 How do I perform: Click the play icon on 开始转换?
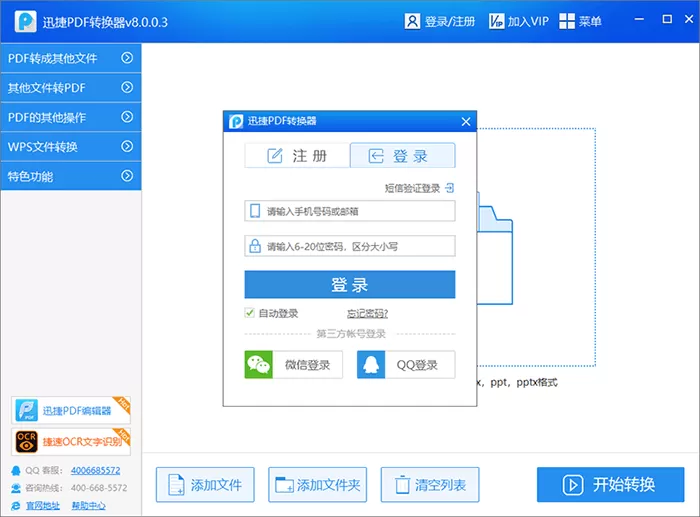[573, 485]
